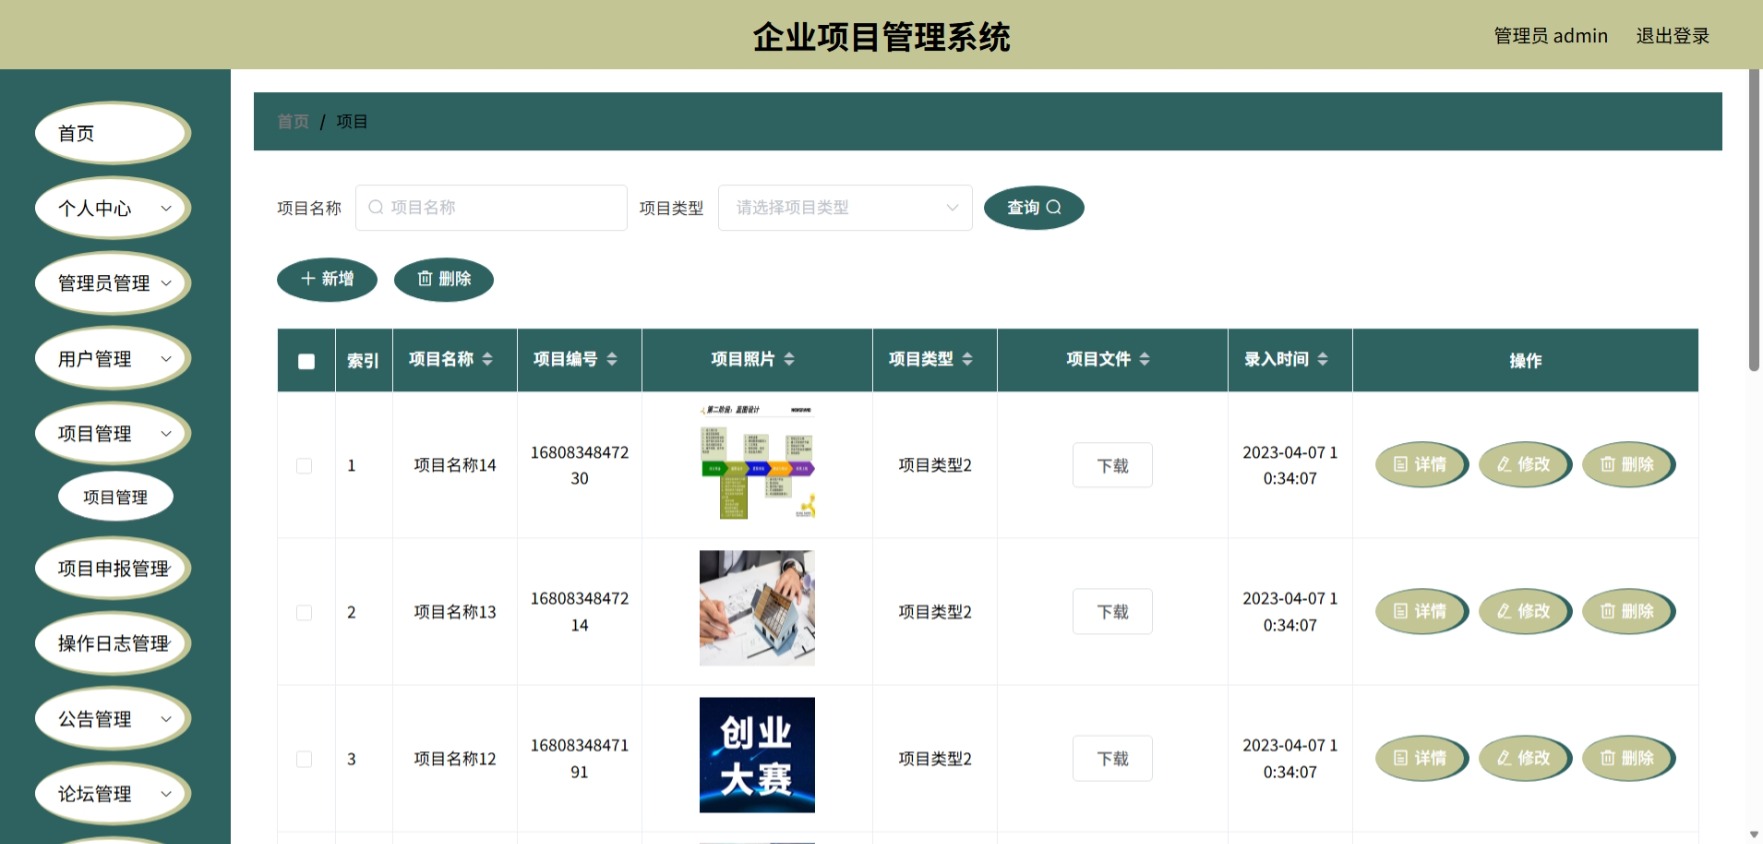Toggle the select-all checkbox in table header
The height and width of the screenshot is (844, 1763).
click(x=306, y=361)
